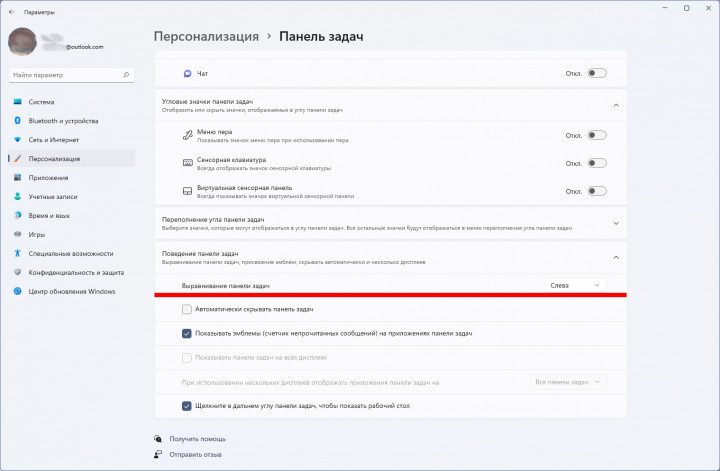Screen dimensions: 720x471
Task: Collapse the Поведение панели задач section
Action: point(616,258)
